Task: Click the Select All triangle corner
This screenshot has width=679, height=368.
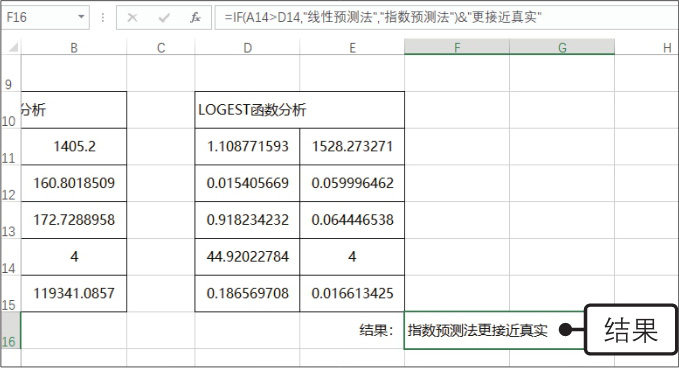Action: [x=13, y=47]
